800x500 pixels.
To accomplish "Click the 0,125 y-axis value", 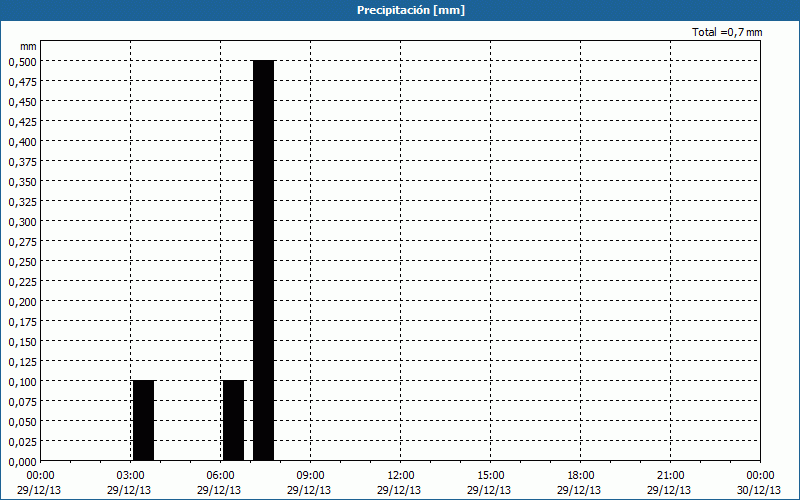I will point(23,361).
